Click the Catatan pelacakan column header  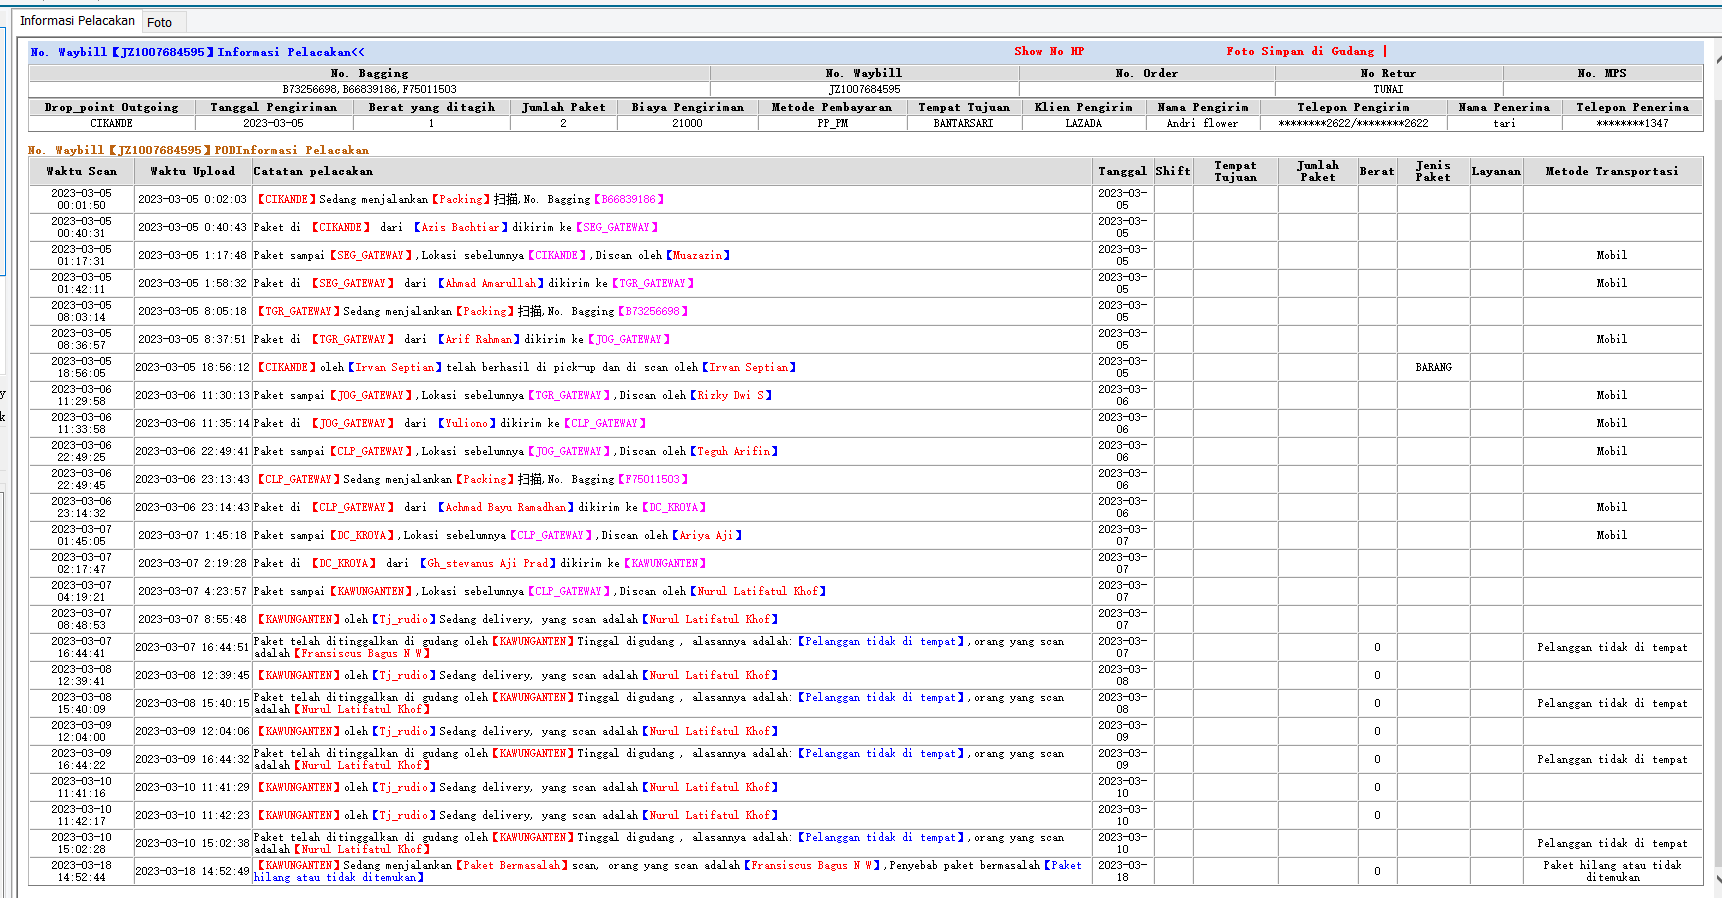coord(671,171)
